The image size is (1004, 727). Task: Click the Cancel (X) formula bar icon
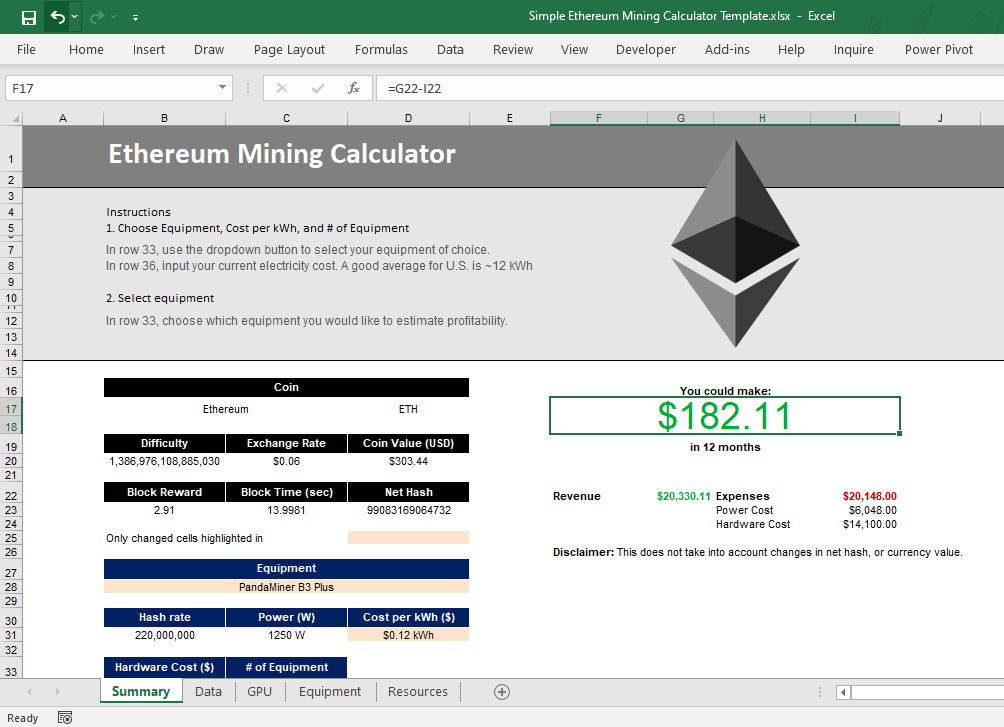coord(282,88)
